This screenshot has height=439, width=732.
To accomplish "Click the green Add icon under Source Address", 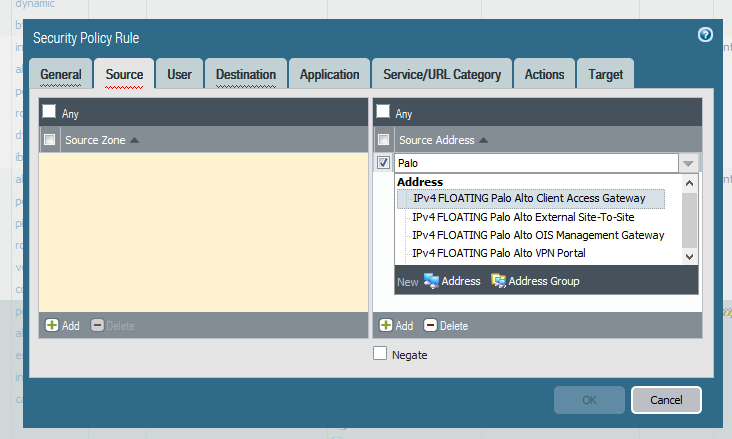I will point(386,326).
